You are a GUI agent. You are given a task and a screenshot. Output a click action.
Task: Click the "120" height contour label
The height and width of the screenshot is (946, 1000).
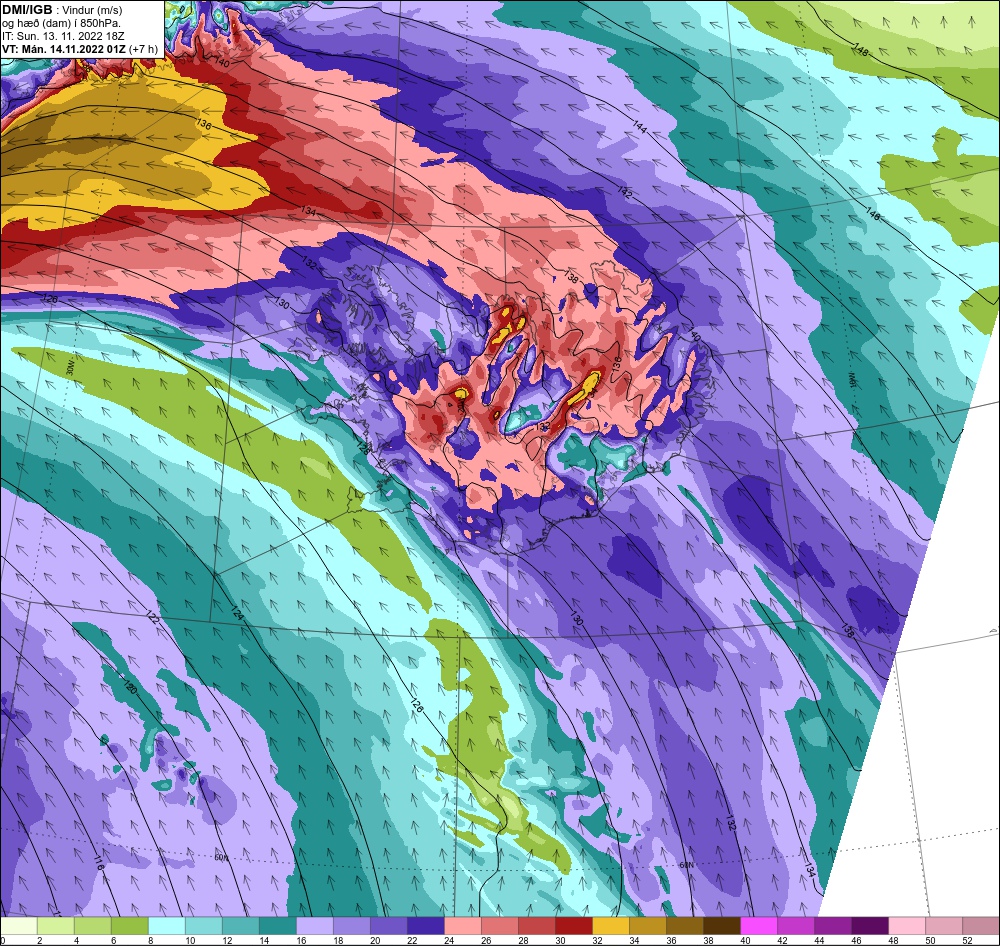(x=129, y=688)
